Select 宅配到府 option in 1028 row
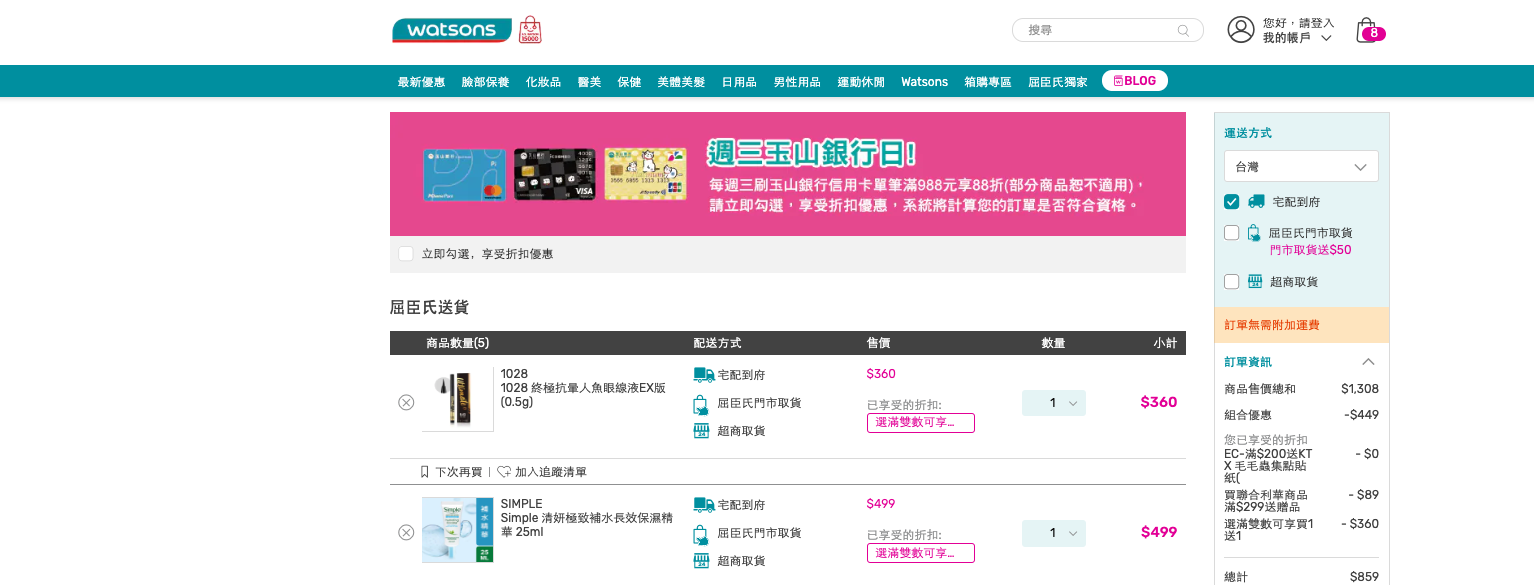This screenshot has width=1534, height=585. pos(742,375)
